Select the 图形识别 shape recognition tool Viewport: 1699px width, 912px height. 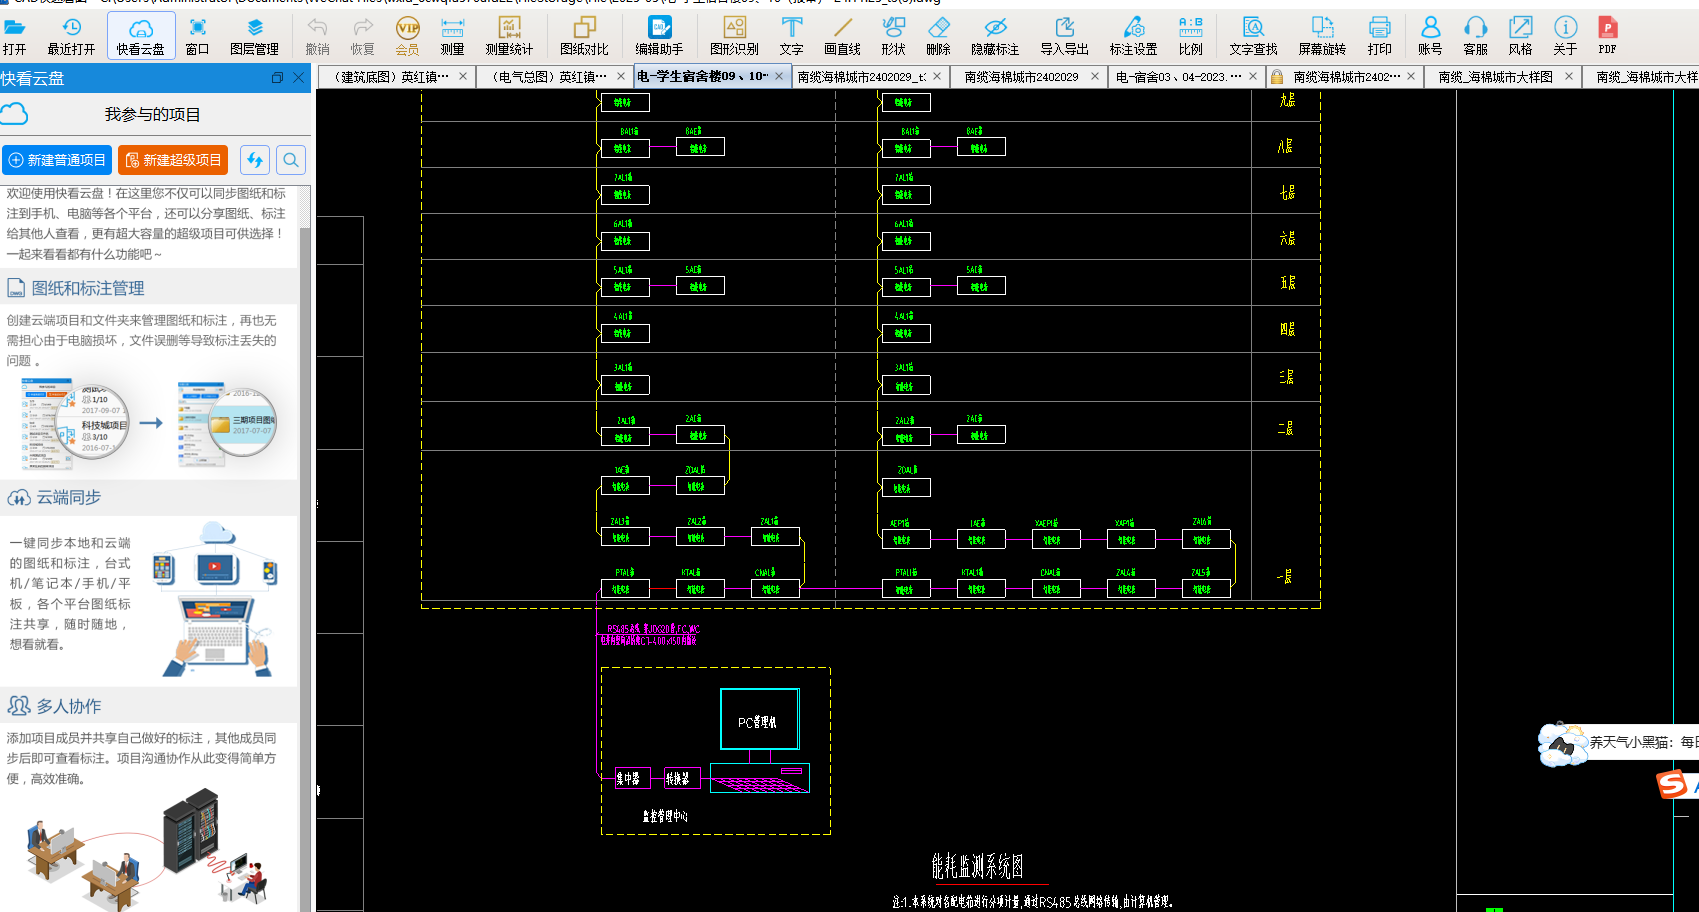[735, 36]
